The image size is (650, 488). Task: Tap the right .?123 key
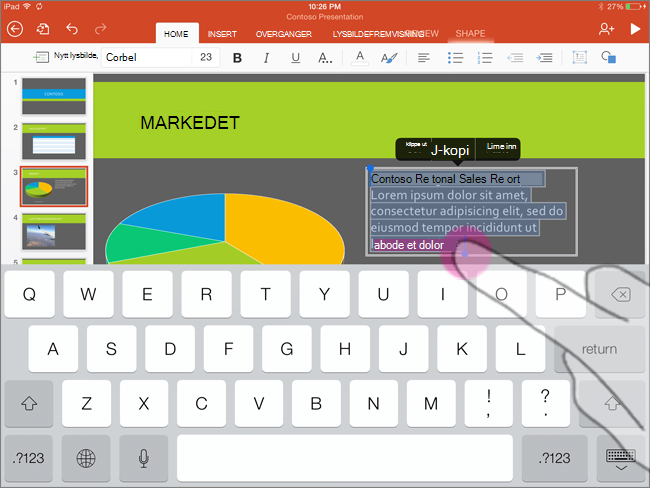[x=554, y=458]
